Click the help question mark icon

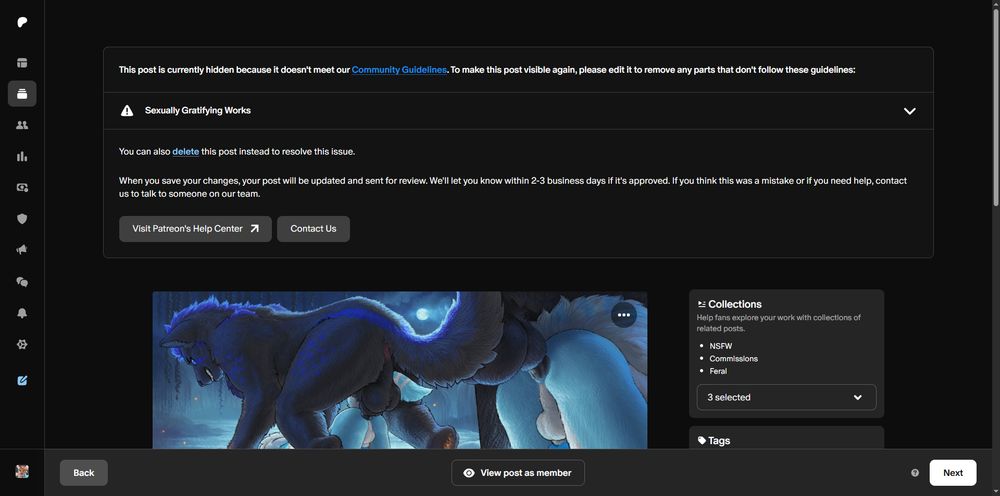tap(915, 473)
